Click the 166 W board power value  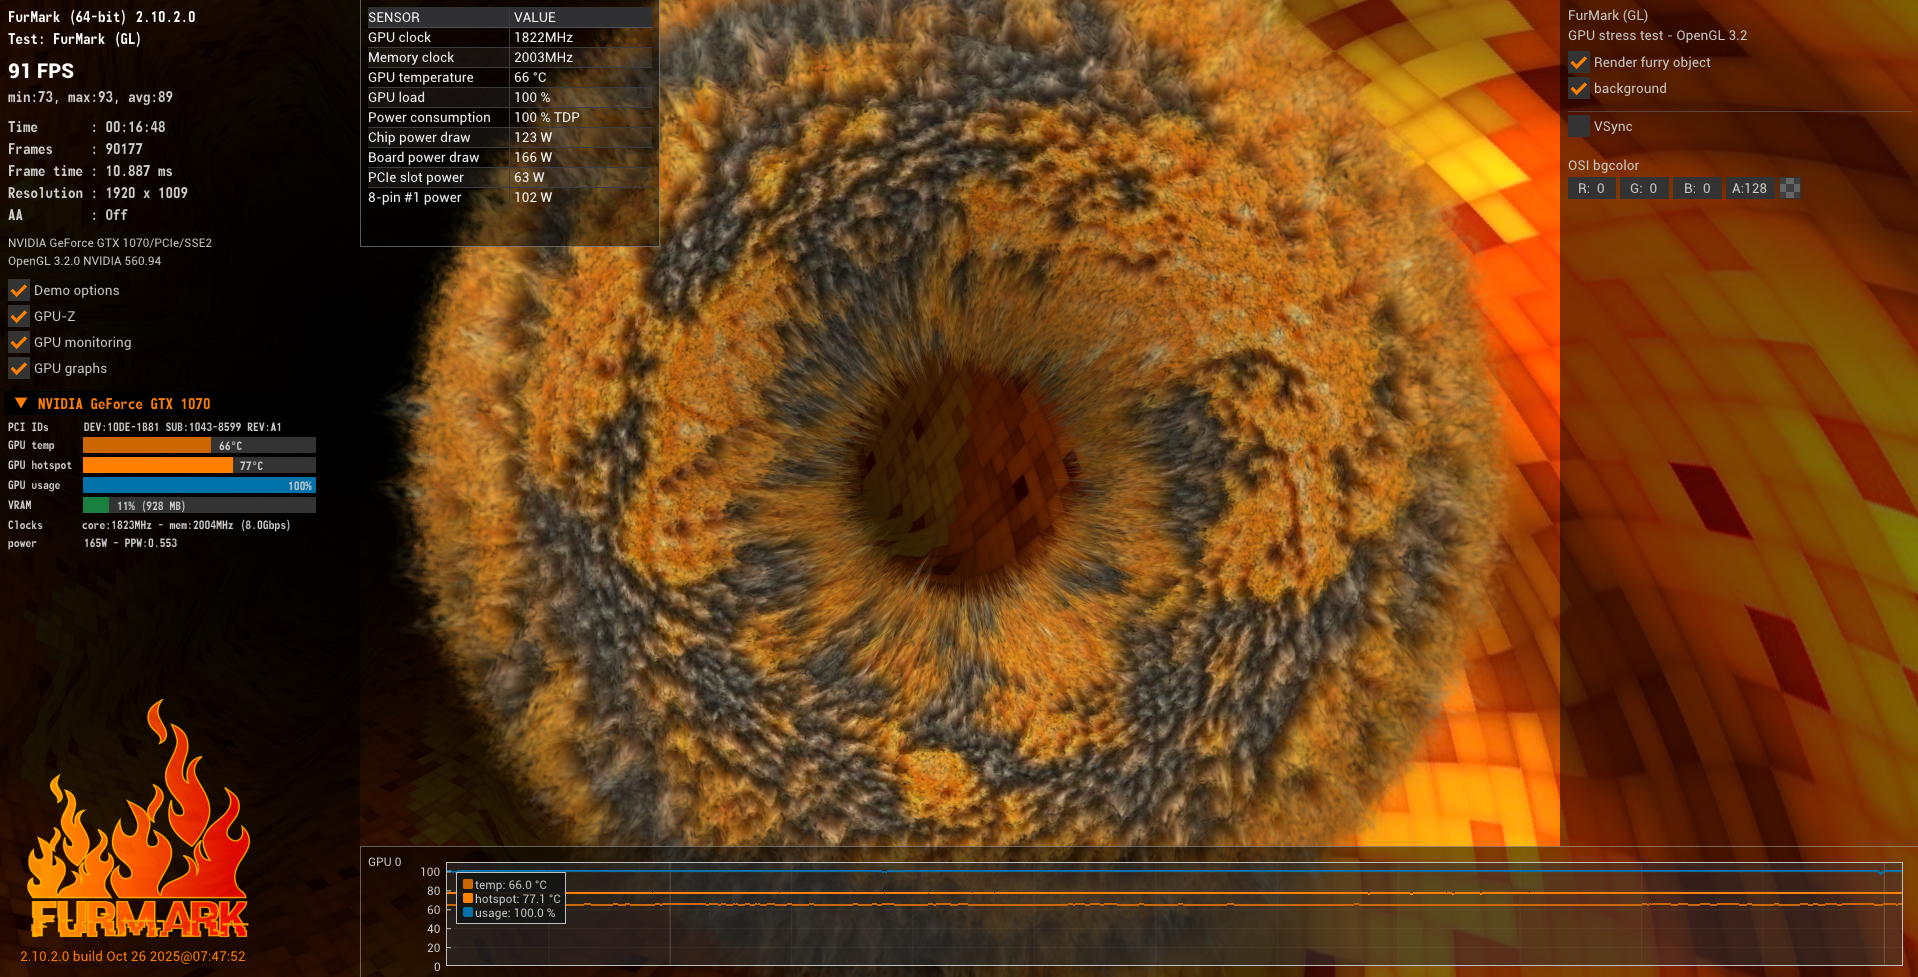point(533,157)
